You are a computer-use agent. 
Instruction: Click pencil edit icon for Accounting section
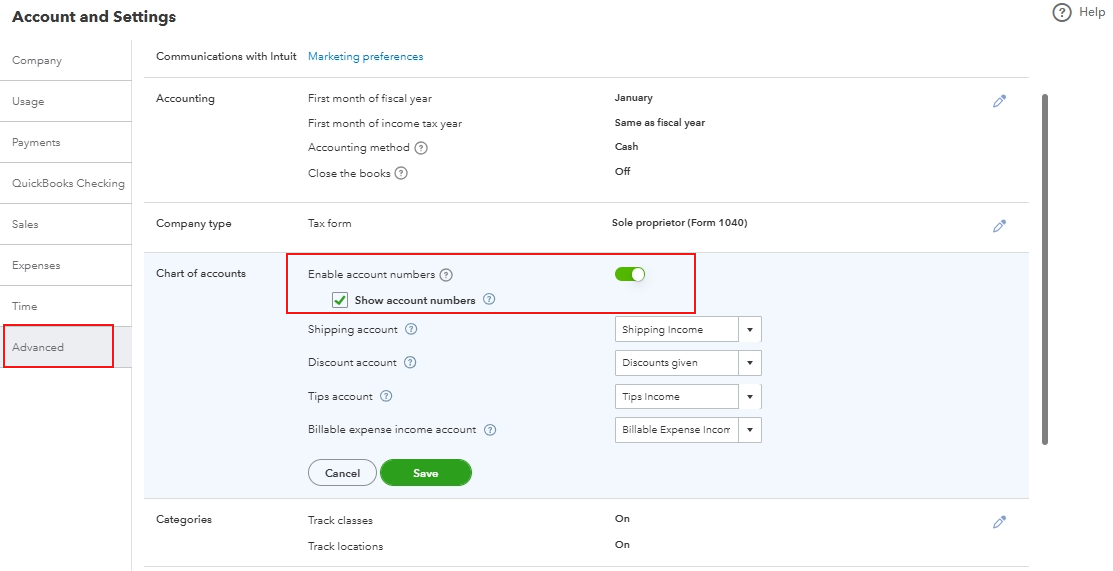(x=998, y=101)
